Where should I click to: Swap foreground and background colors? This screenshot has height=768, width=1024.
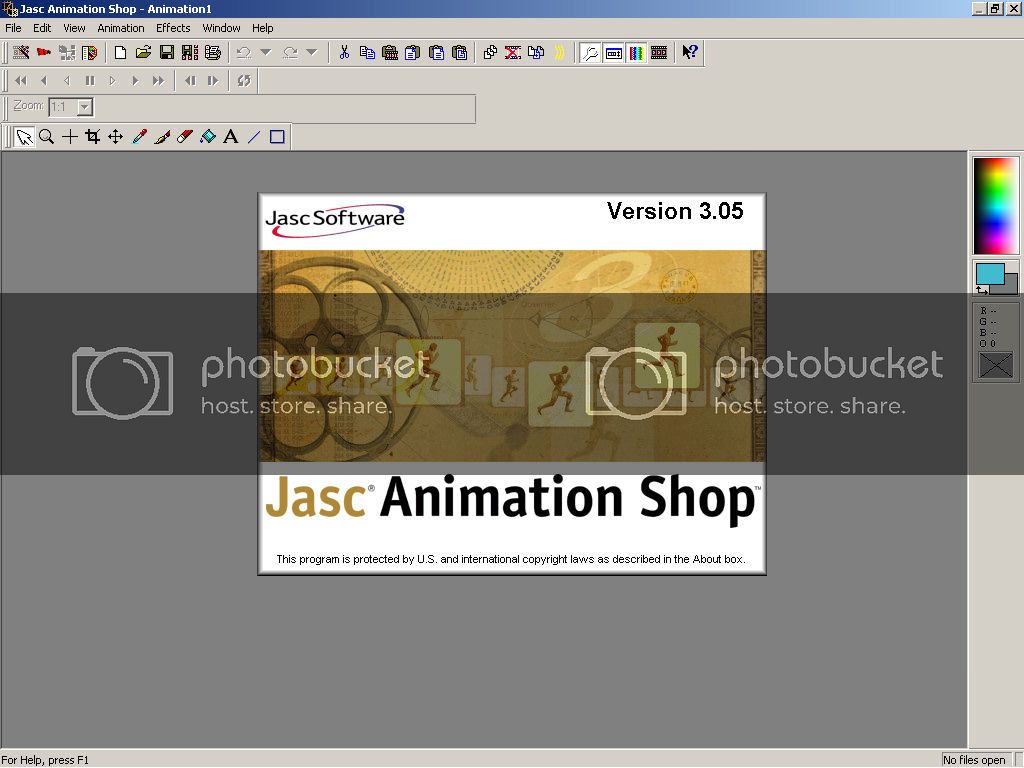coord(981,290)
